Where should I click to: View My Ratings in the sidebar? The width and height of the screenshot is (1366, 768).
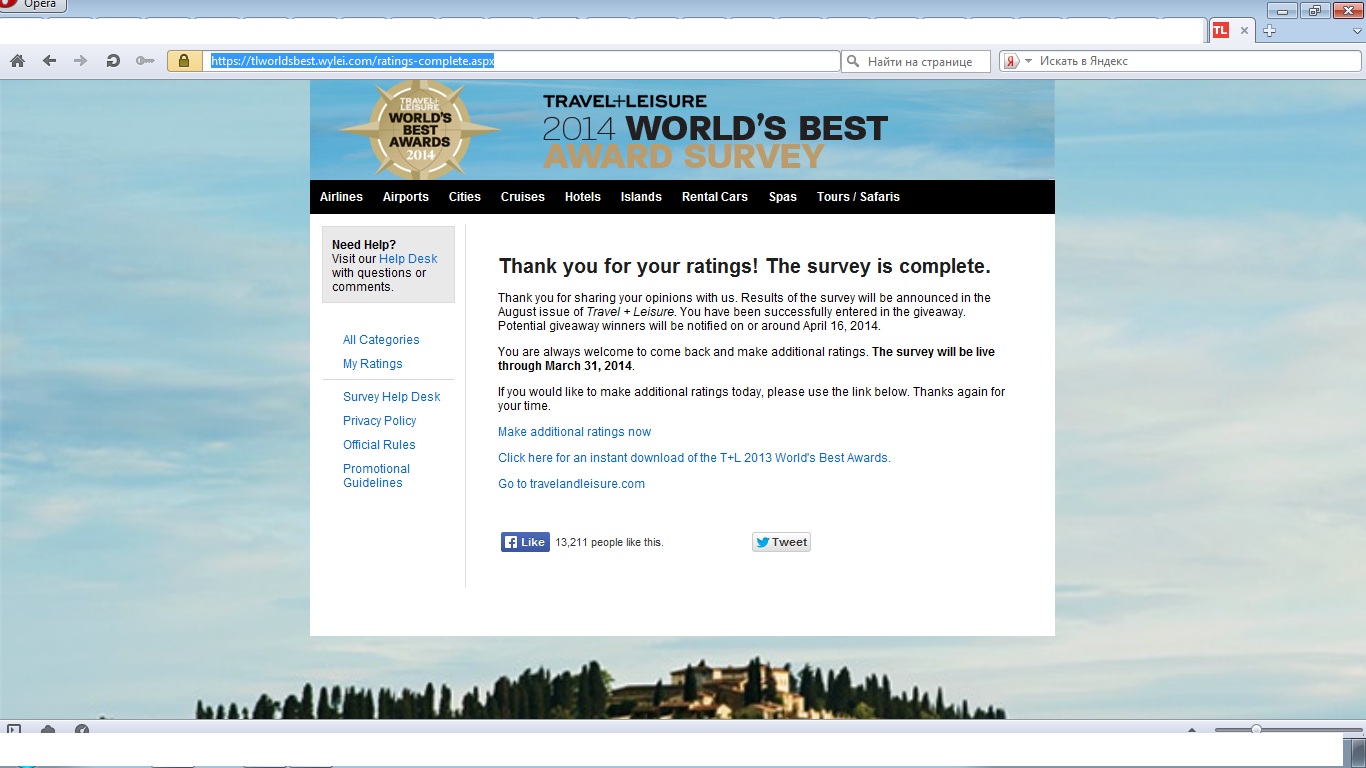tap(373, 364)
